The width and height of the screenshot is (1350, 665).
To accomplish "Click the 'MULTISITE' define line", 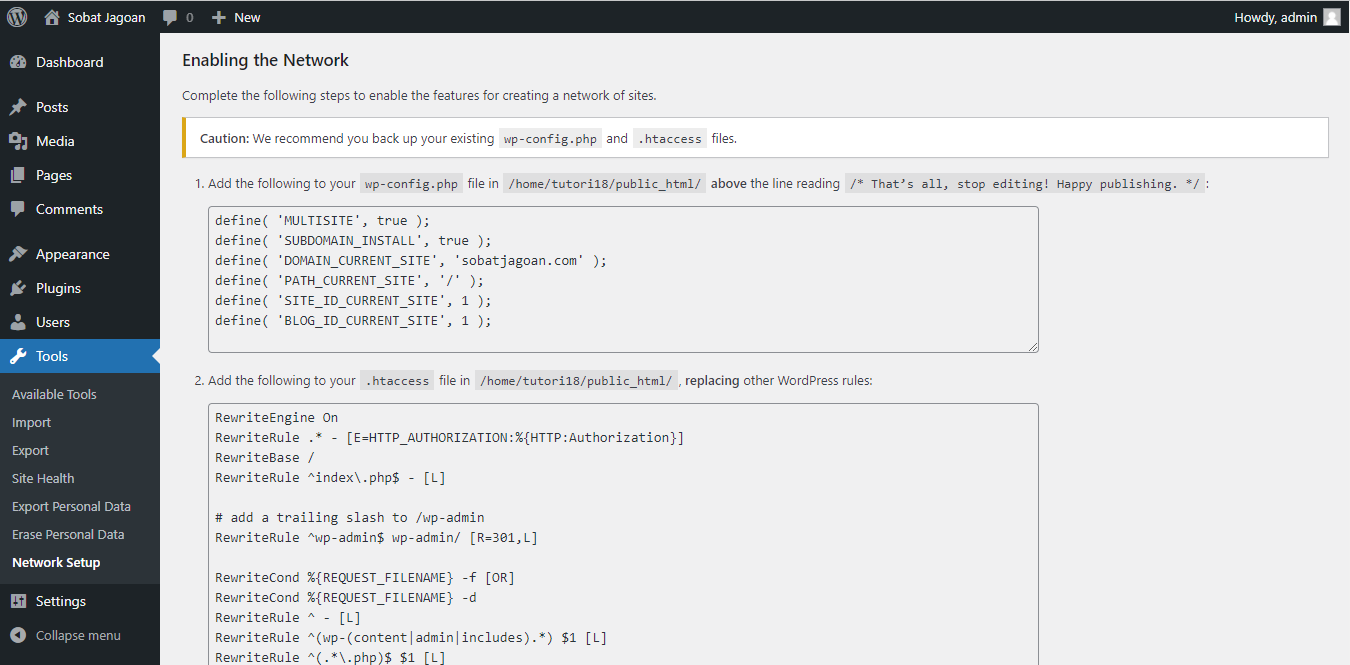I will pos(322,220).
